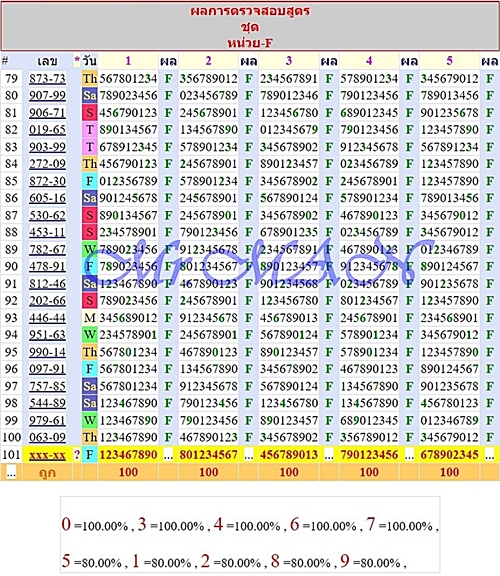Open the 907-99 number link
The height and width of the screenshot is (576, 500).
coord(47,96)
